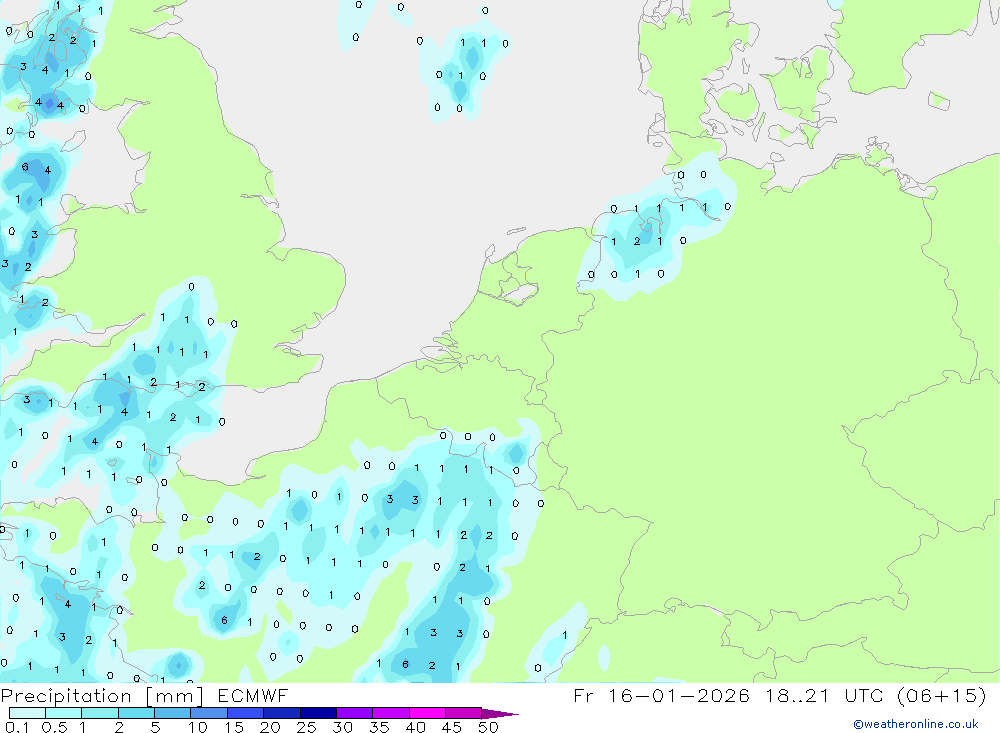Screen dimensions: 1000x733
Task: Click the '20' legend scale label
Action: tap(270, 727)
